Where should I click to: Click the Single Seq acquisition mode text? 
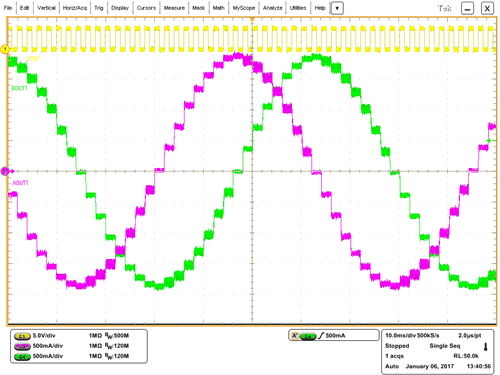coord(445,346)
